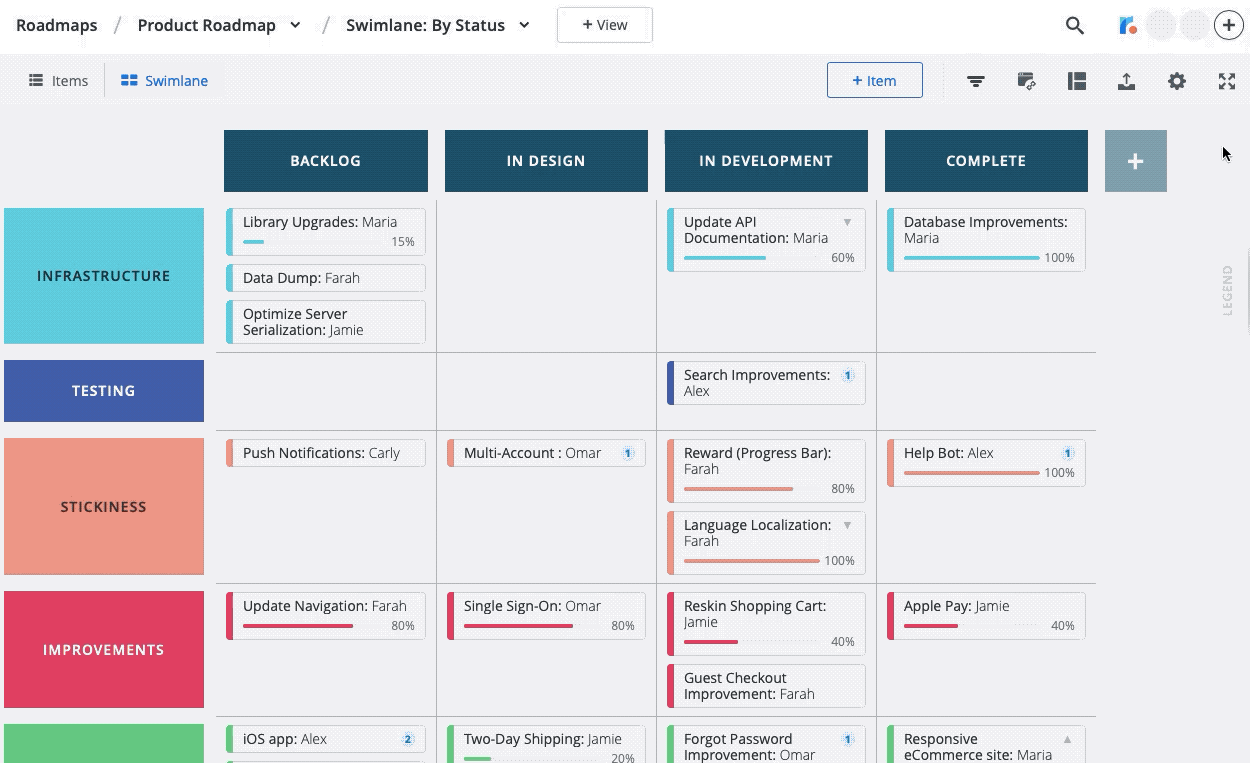Open the Swimlane: By Status dropdown chevron
The width and height of the screenshot is (1250, 763).
(x=524, y=26)
